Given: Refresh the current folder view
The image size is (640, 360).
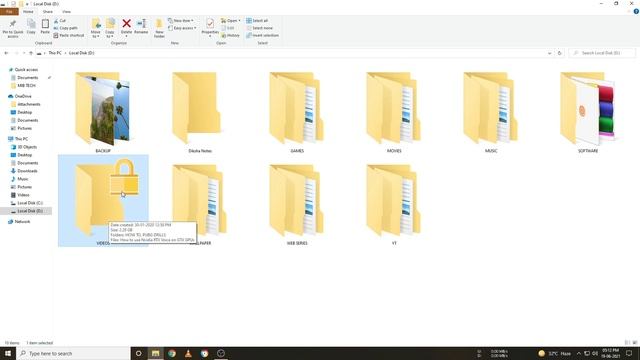Looking at the screenshot, I should [560, 53].
